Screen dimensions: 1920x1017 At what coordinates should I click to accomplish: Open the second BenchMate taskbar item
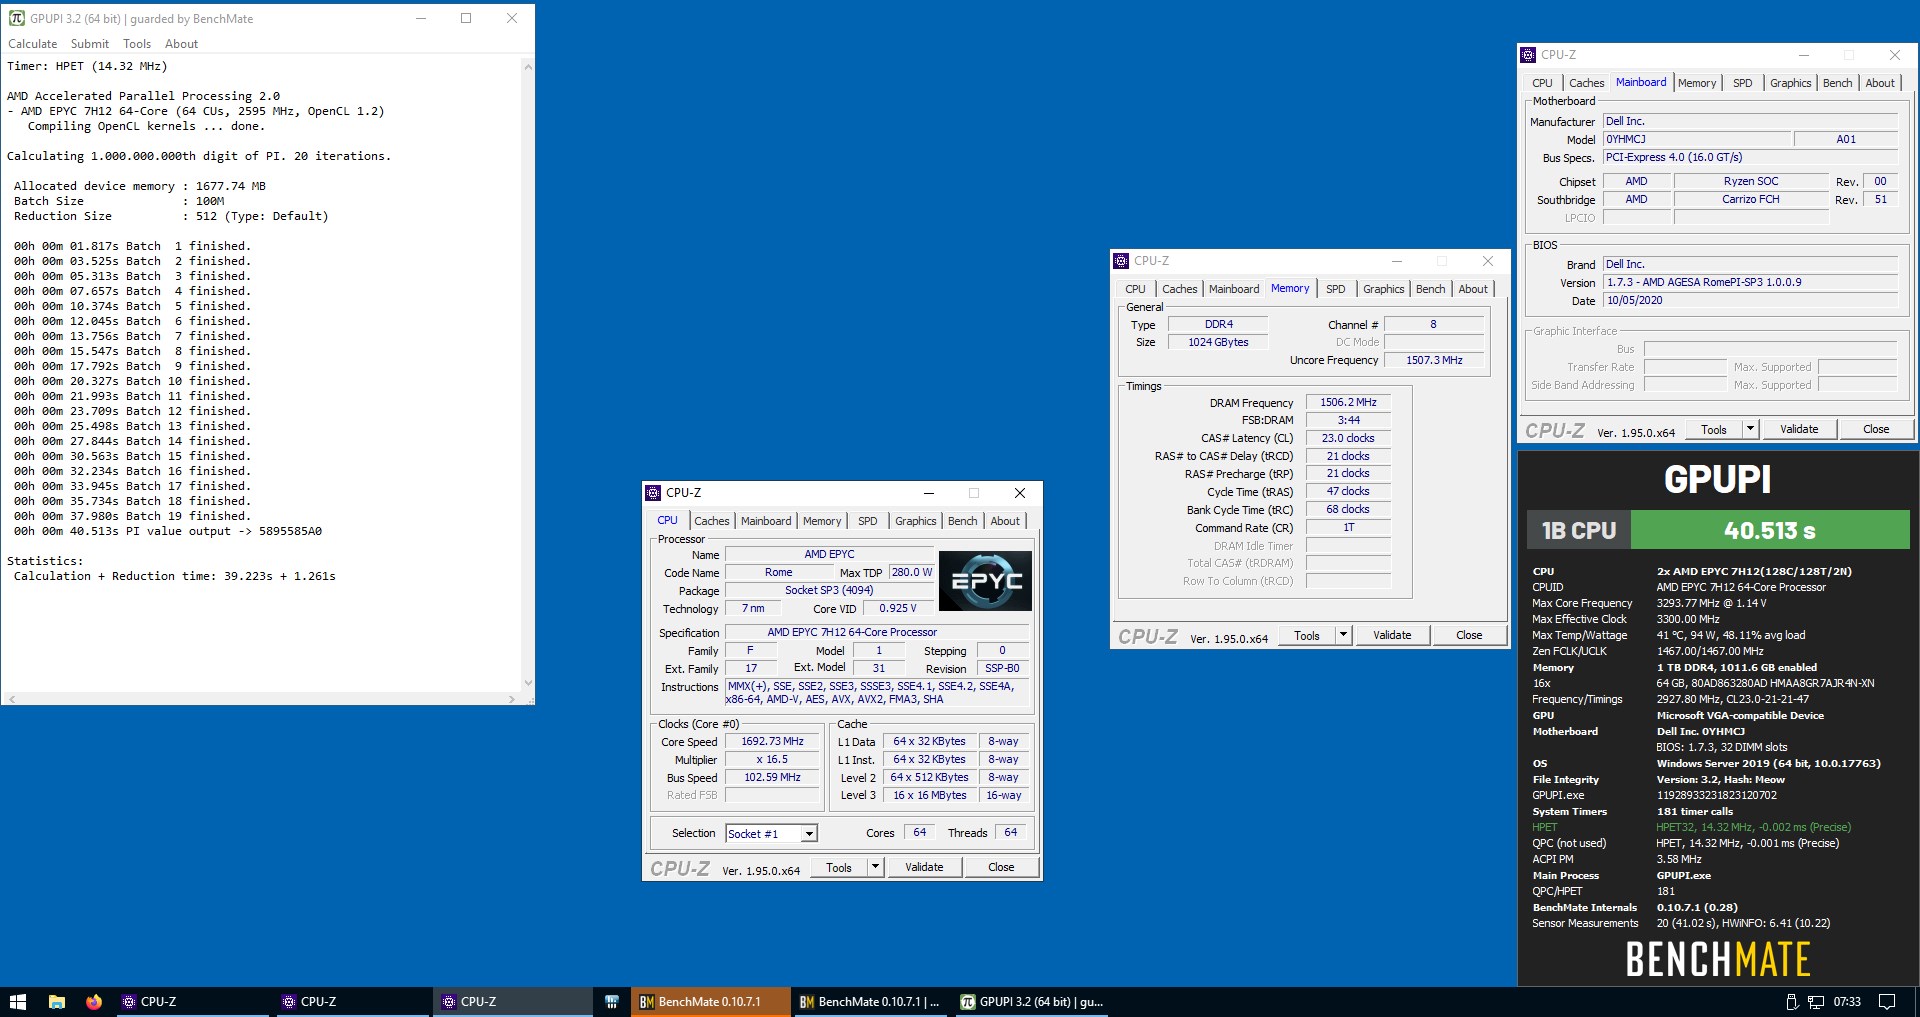point(870,1001)
